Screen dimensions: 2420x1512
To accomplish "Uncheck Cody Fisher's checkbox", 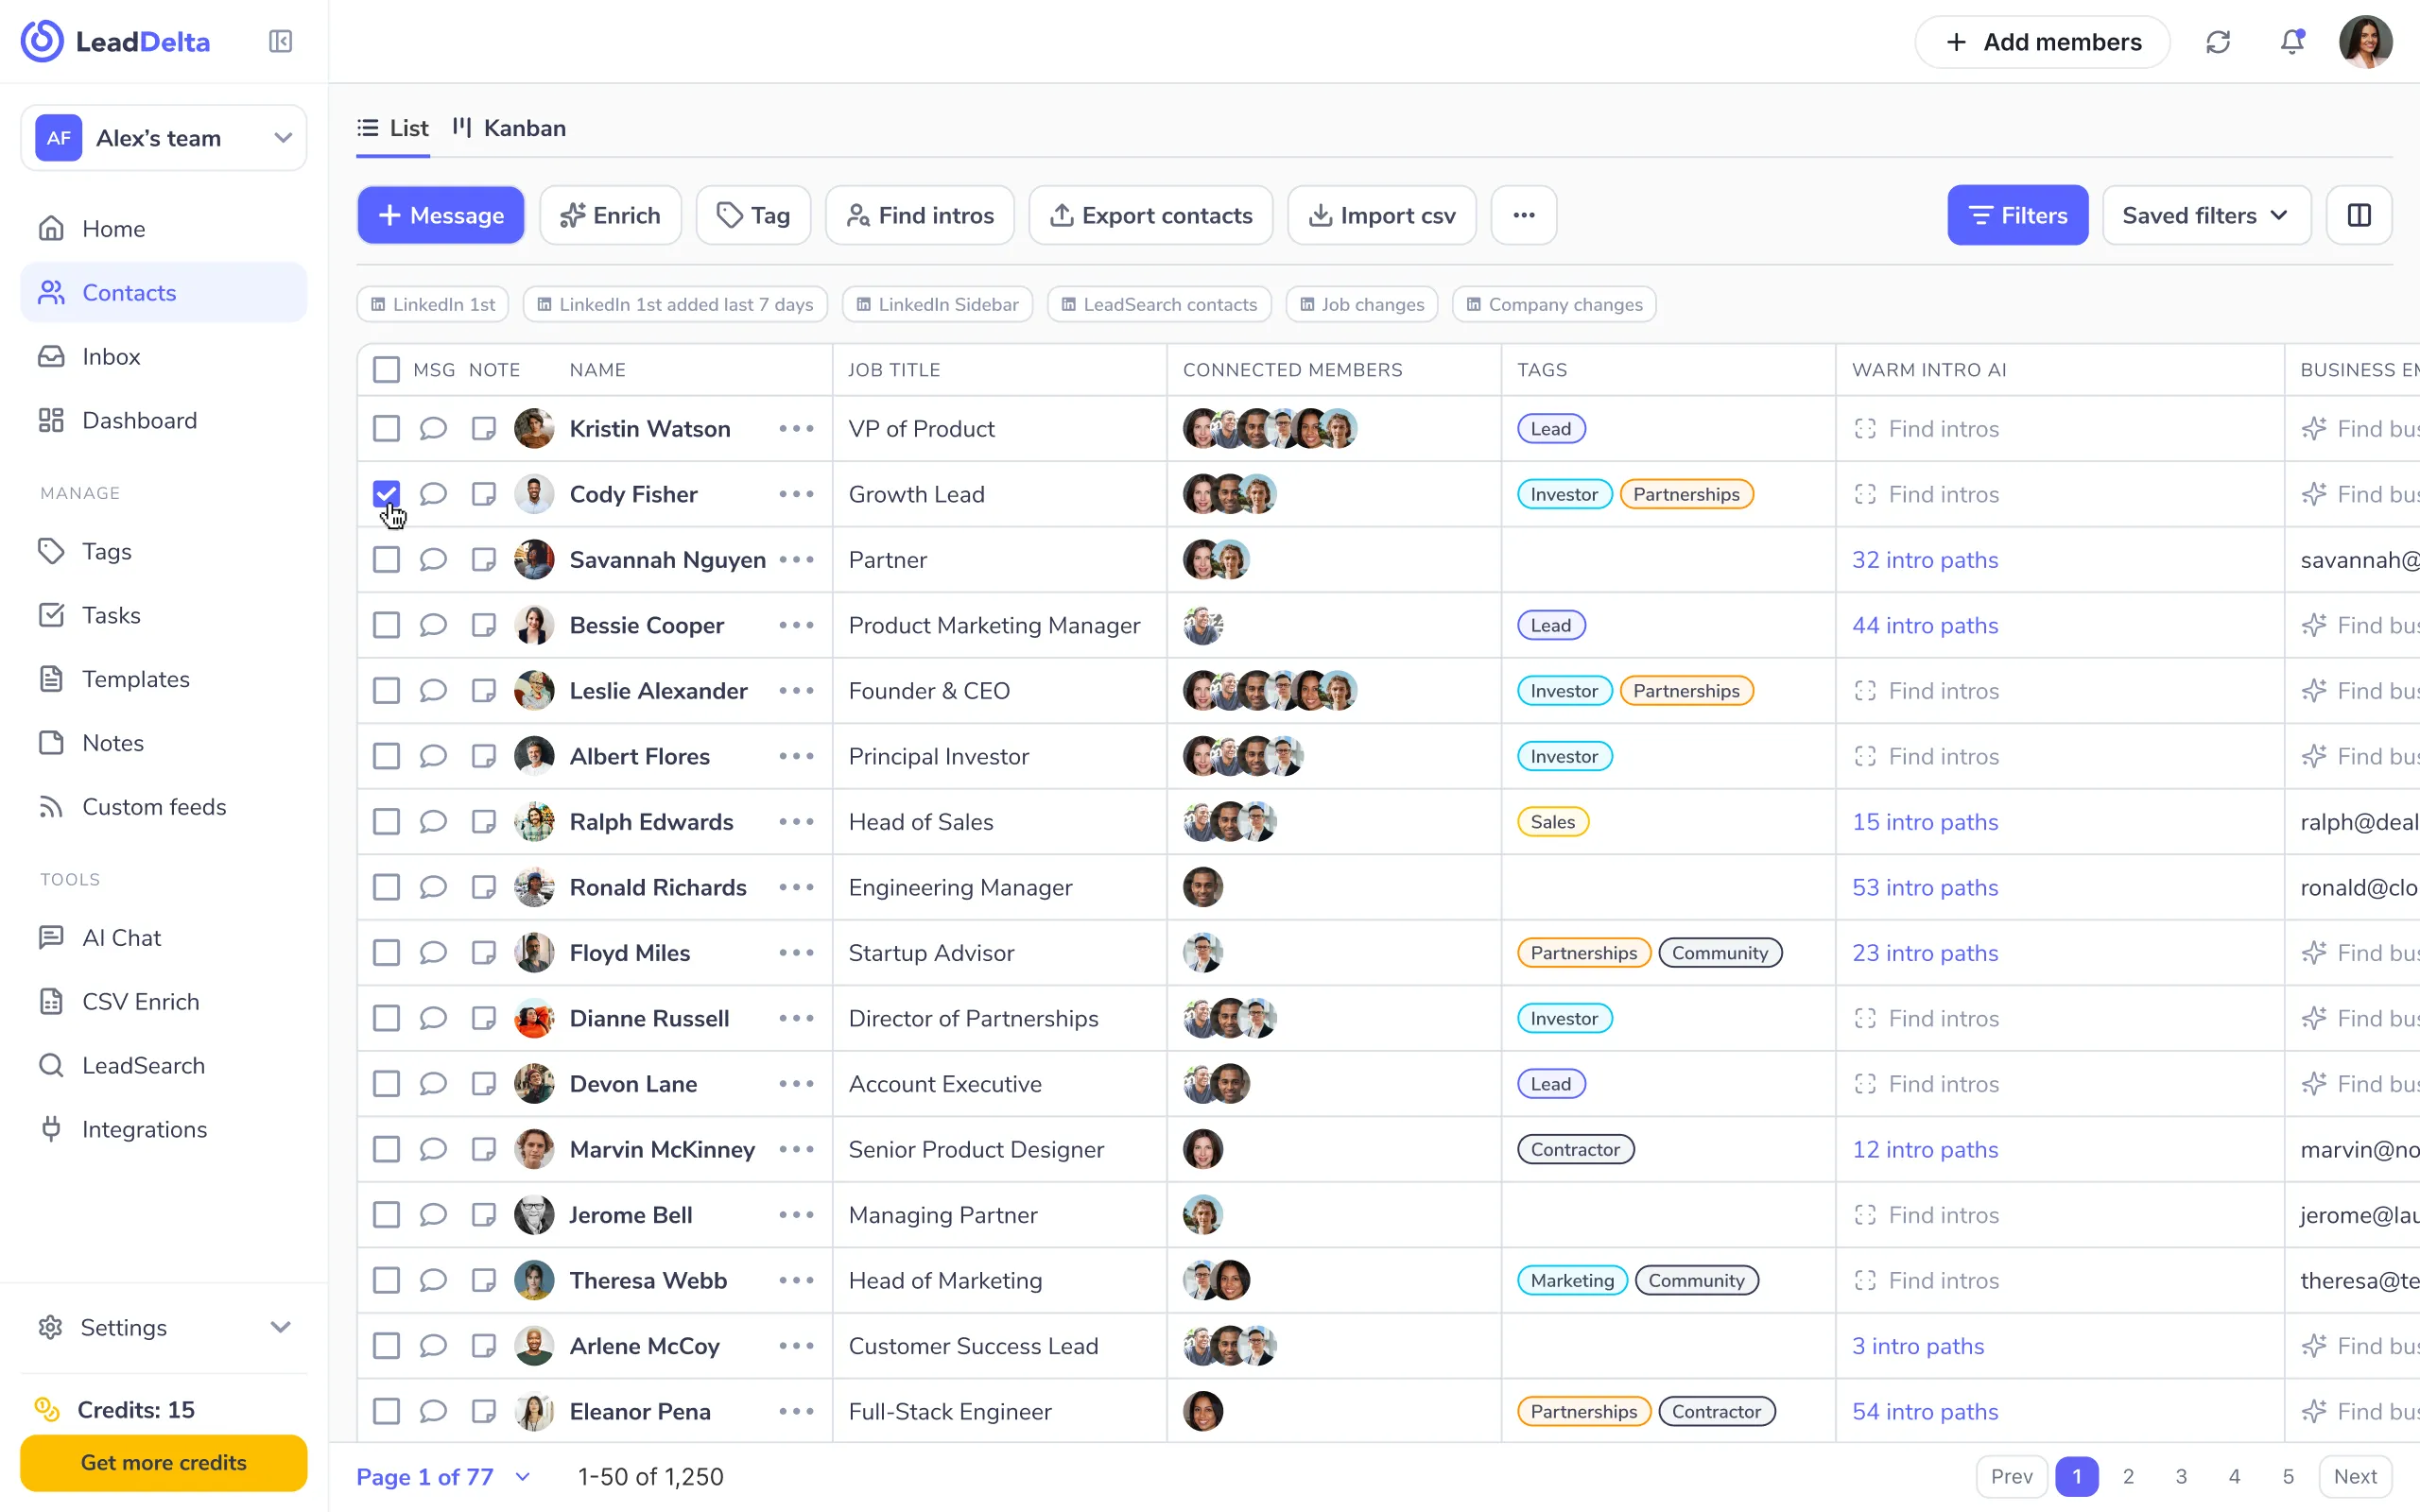I will pos(386,494).
